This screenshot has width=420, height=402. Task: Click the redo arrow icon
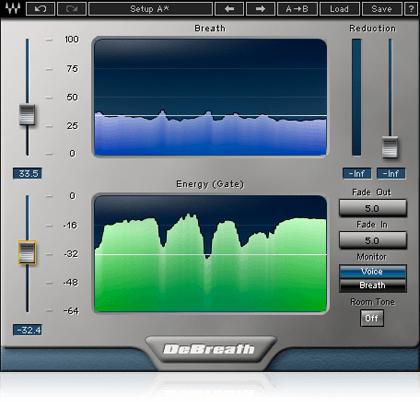click(x=72, y=9)
